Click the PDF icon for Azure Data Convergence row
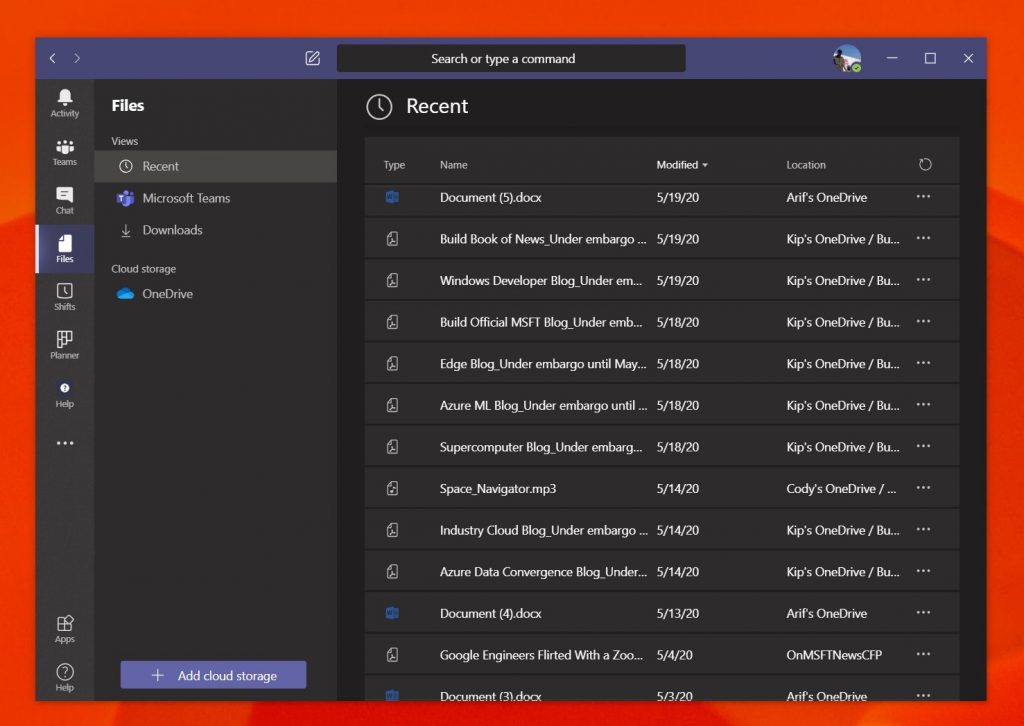 [392, 572]
